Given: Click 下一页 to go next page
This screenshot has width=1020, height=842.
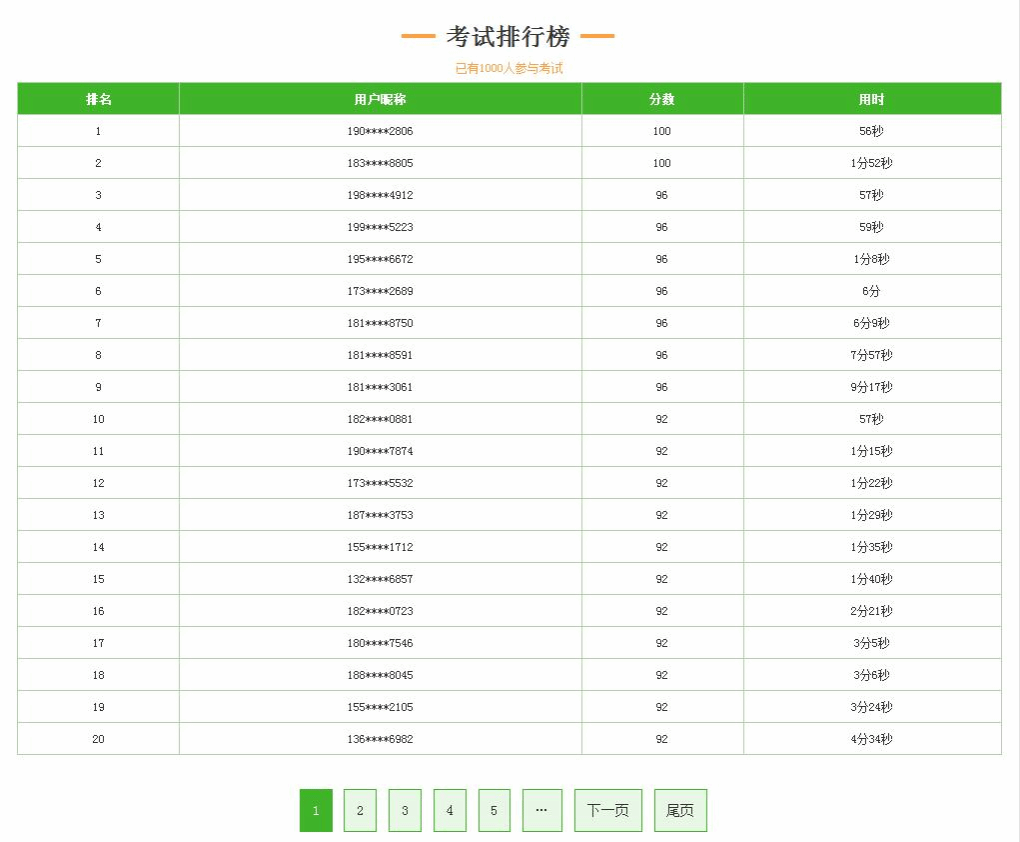Looking at the screenshot, I should click(608, 810).
